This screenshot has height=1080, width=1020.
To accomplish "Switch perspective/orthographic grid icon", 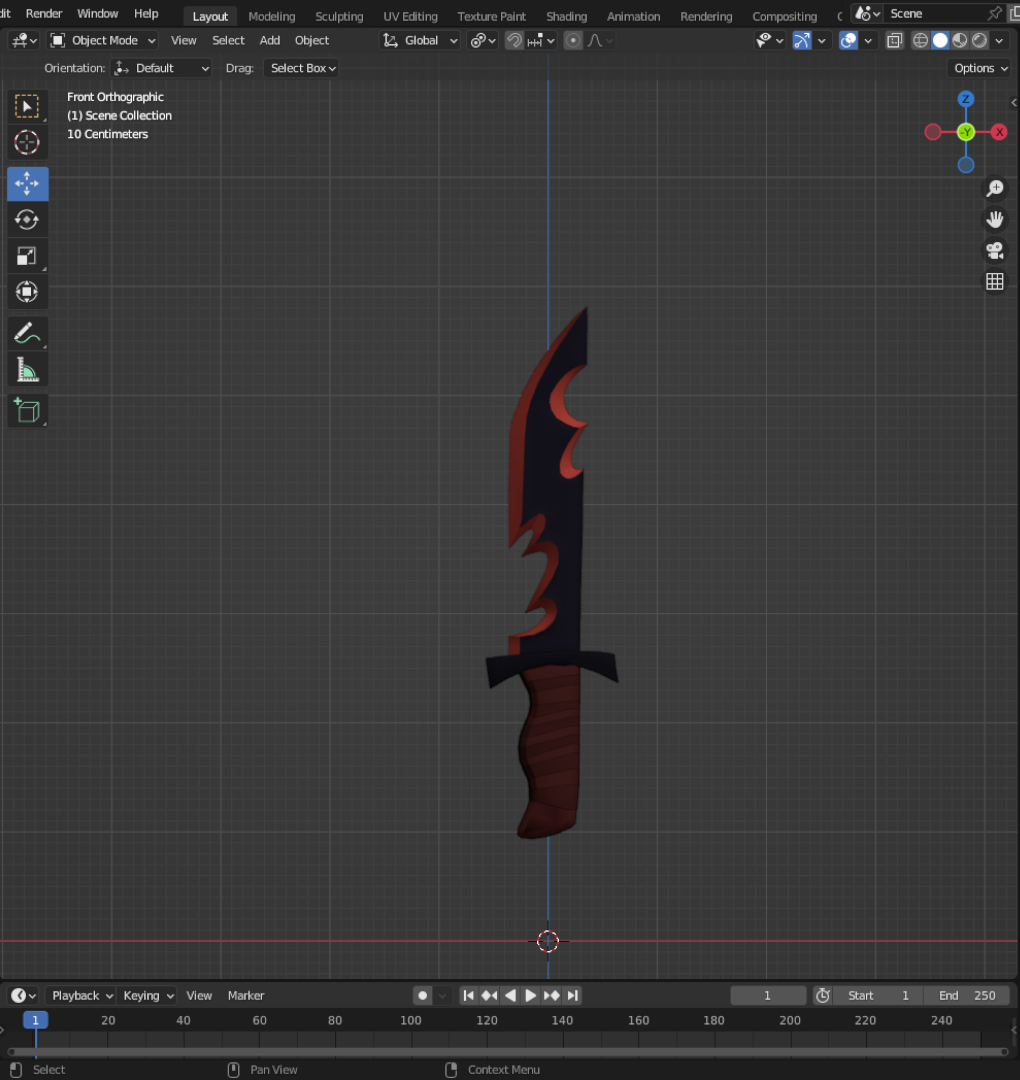I will pyautogui.click(x=995, y=281).
